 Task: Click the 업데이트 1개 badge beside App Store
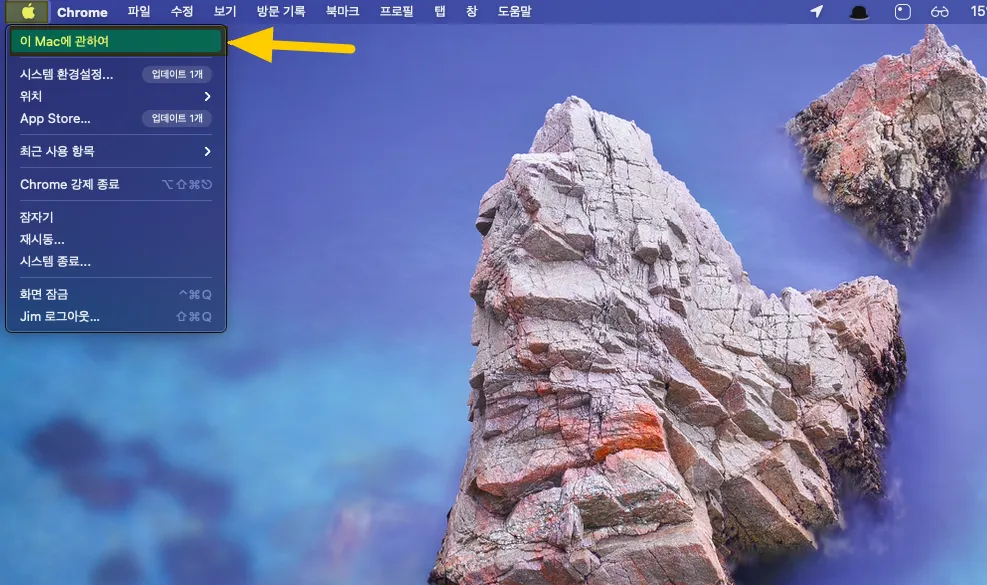177,118
